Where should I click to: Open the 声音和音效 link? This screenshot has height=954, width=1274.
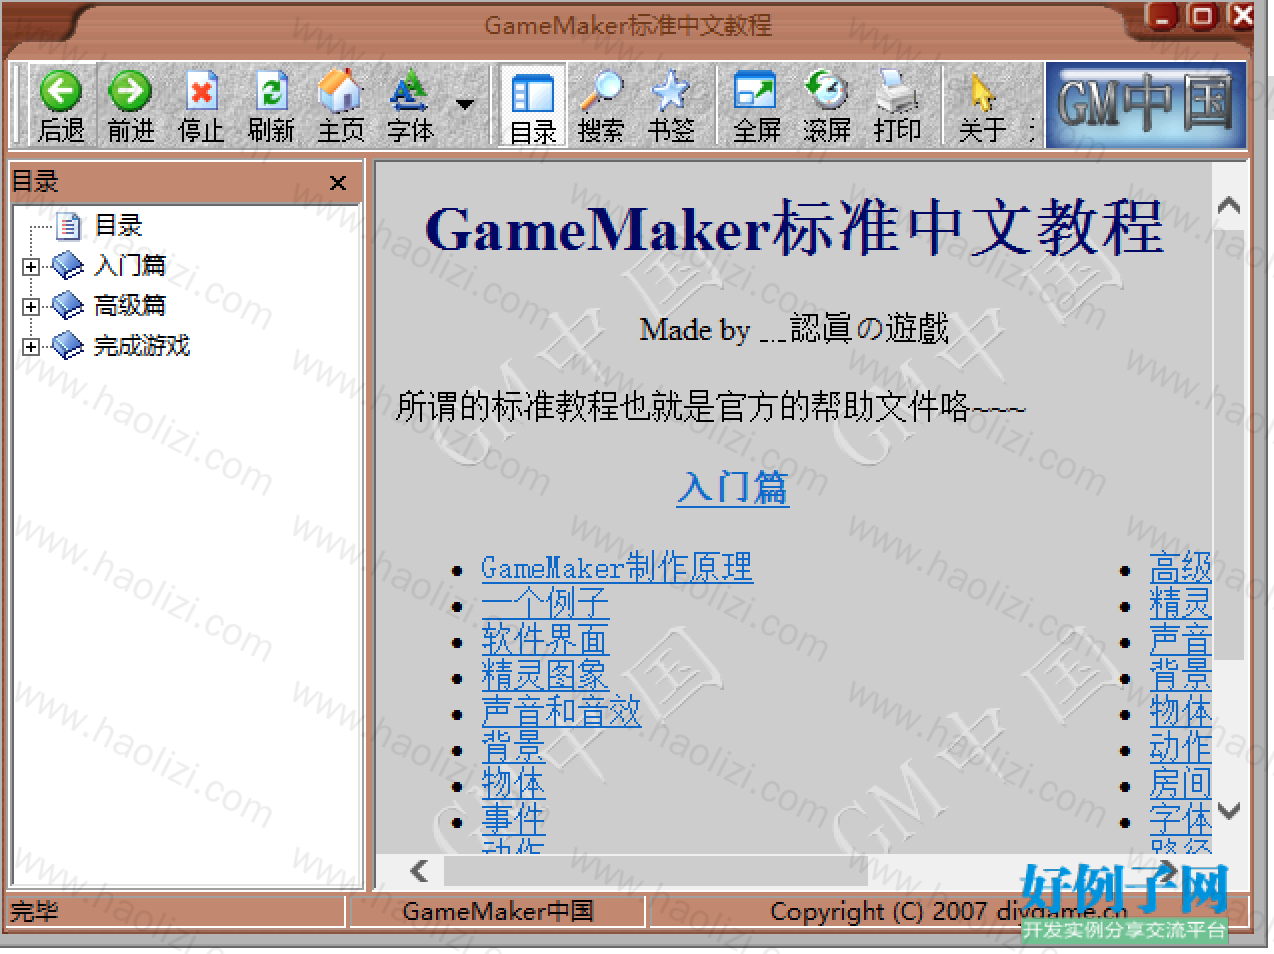pyautogui.click(x=561, y=711)
